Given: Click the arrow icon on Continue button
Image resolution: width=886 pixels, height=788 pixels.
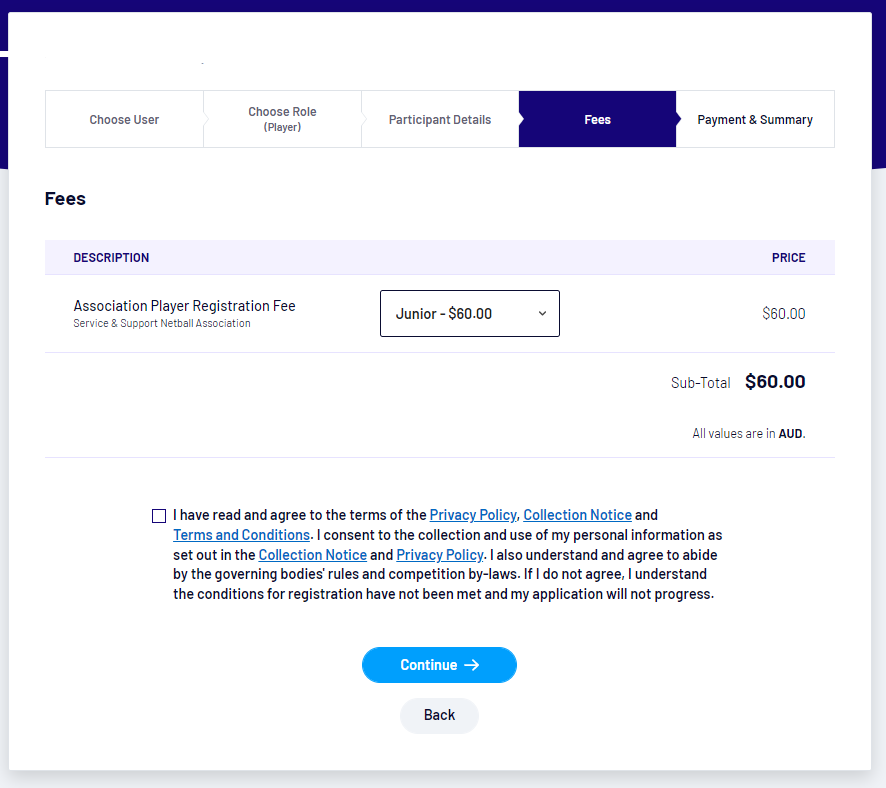Looking at the screenshot, I should tap(472, 665).
